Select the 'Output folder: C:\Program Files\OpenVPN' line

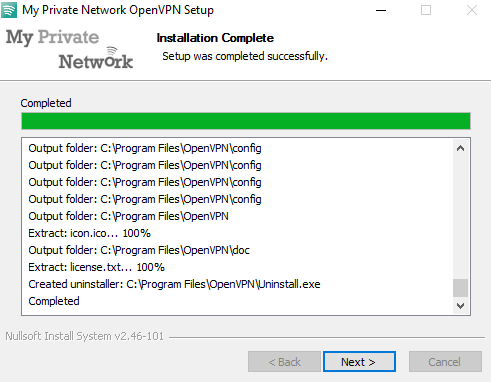coord(128,216)
